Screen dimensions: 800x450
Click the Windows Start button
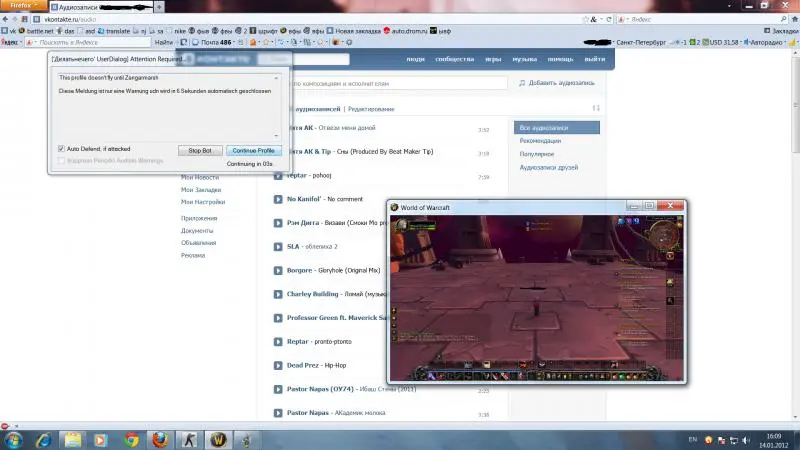tap(17, 439)
